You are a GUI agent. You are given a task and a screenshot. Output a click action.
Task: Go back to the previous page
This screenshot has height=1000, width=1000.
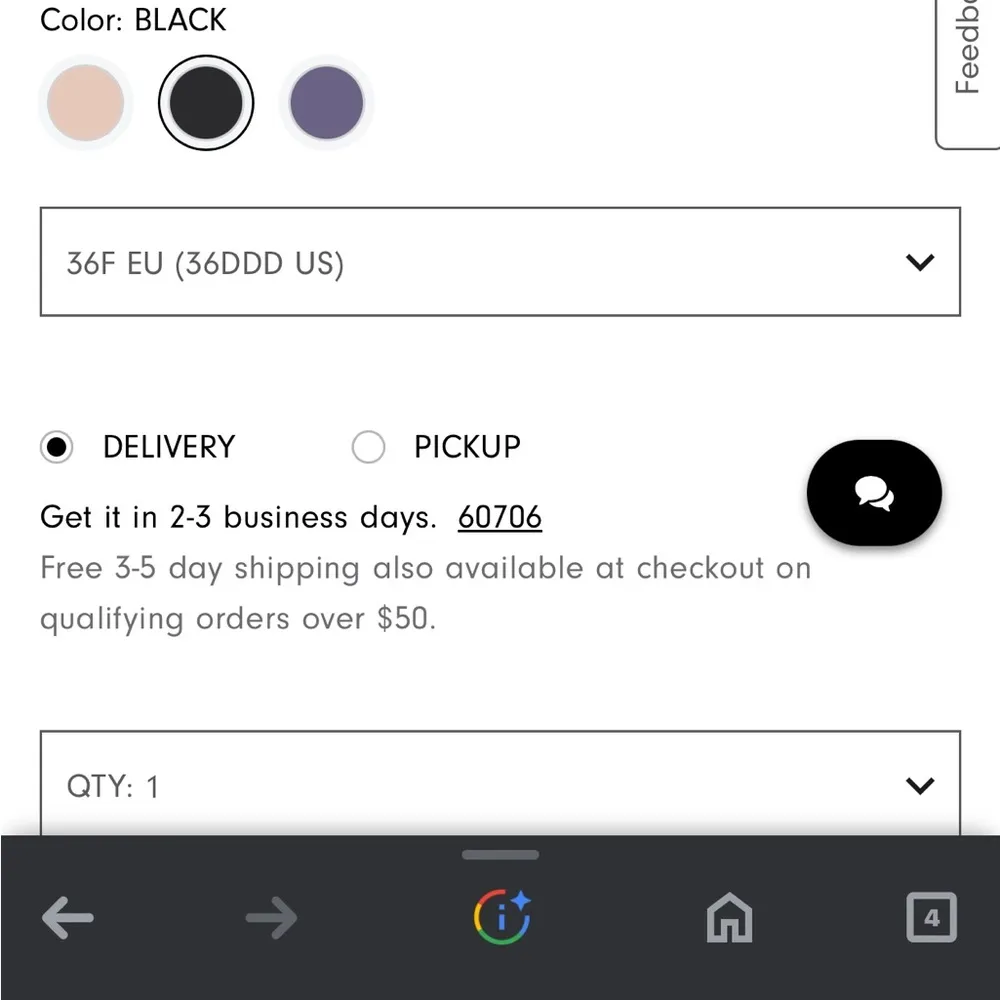68,917
